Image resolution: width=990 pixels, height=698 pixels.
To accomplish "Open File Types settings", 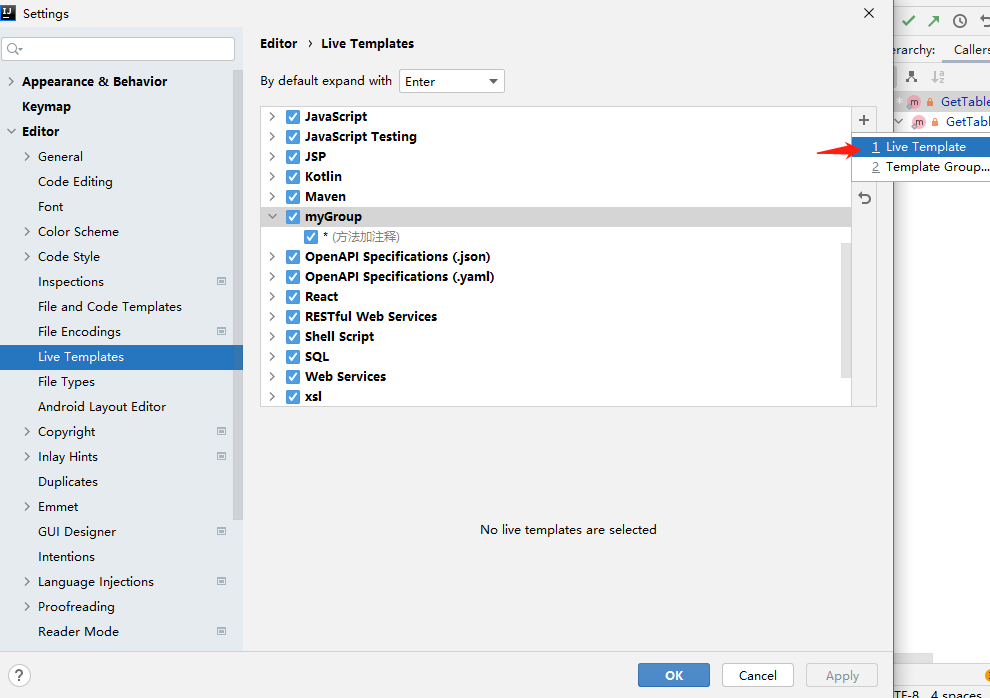I will 66,382.
